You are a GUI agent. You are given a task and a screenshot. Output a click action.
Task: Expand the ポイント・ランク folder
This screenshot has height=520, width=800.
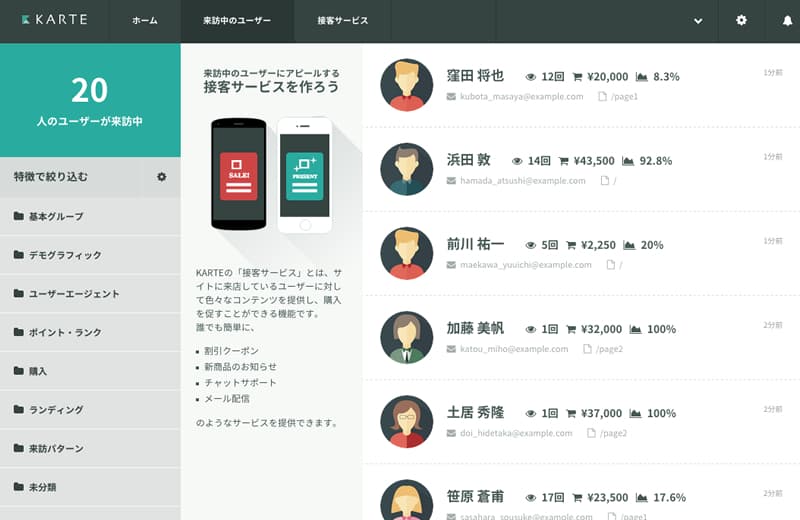pyautogui.click(x=90, y=332)
